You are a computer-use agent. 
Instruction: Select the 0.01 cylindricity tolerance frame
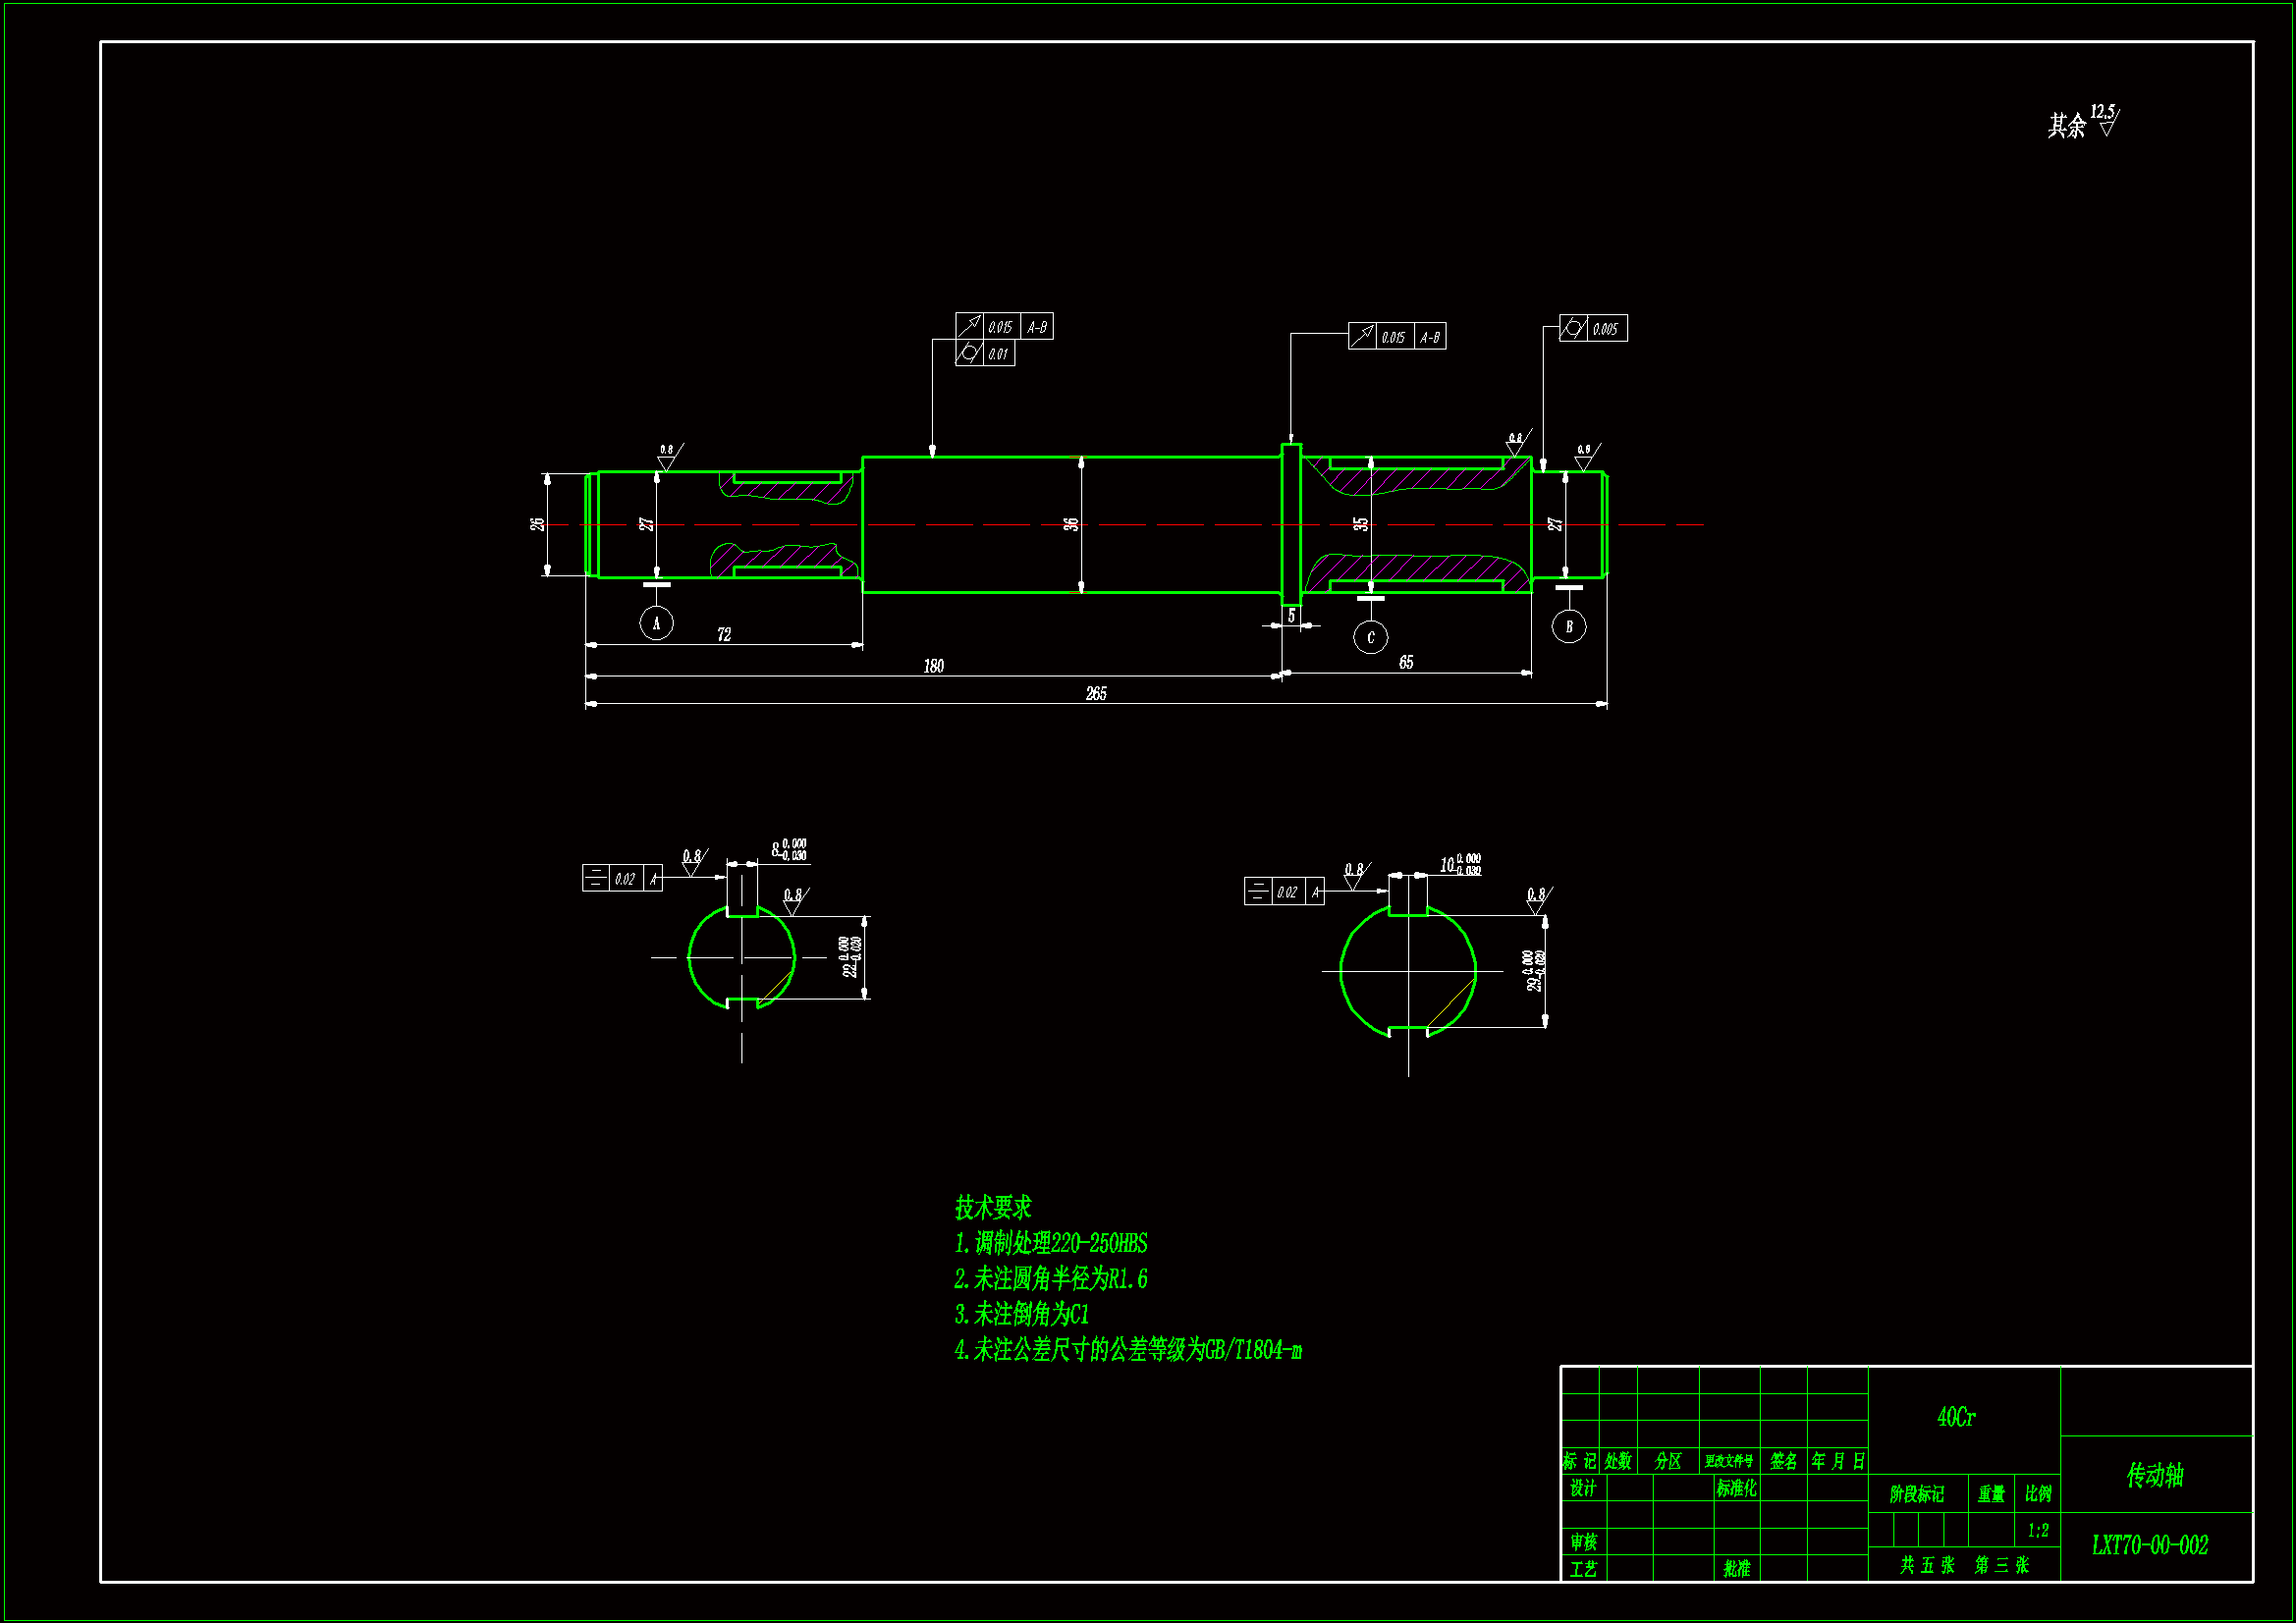click(x=985, y=353)
